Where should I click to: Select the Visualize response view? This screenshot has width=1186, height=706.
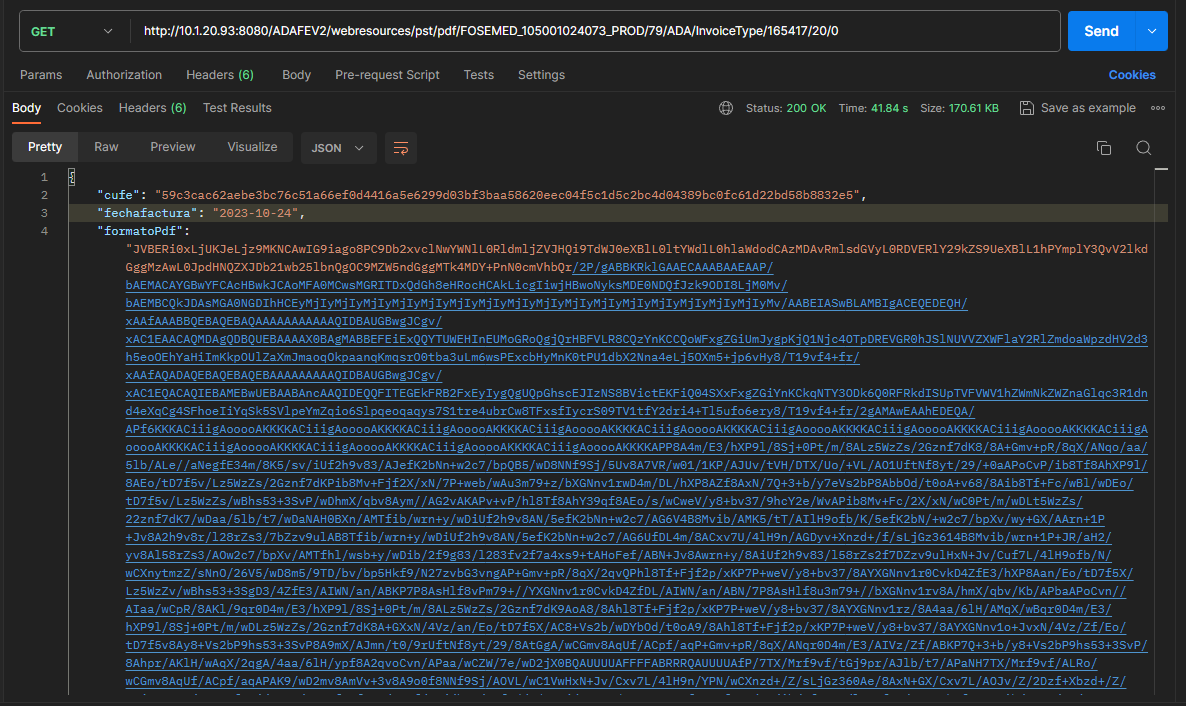252,147
